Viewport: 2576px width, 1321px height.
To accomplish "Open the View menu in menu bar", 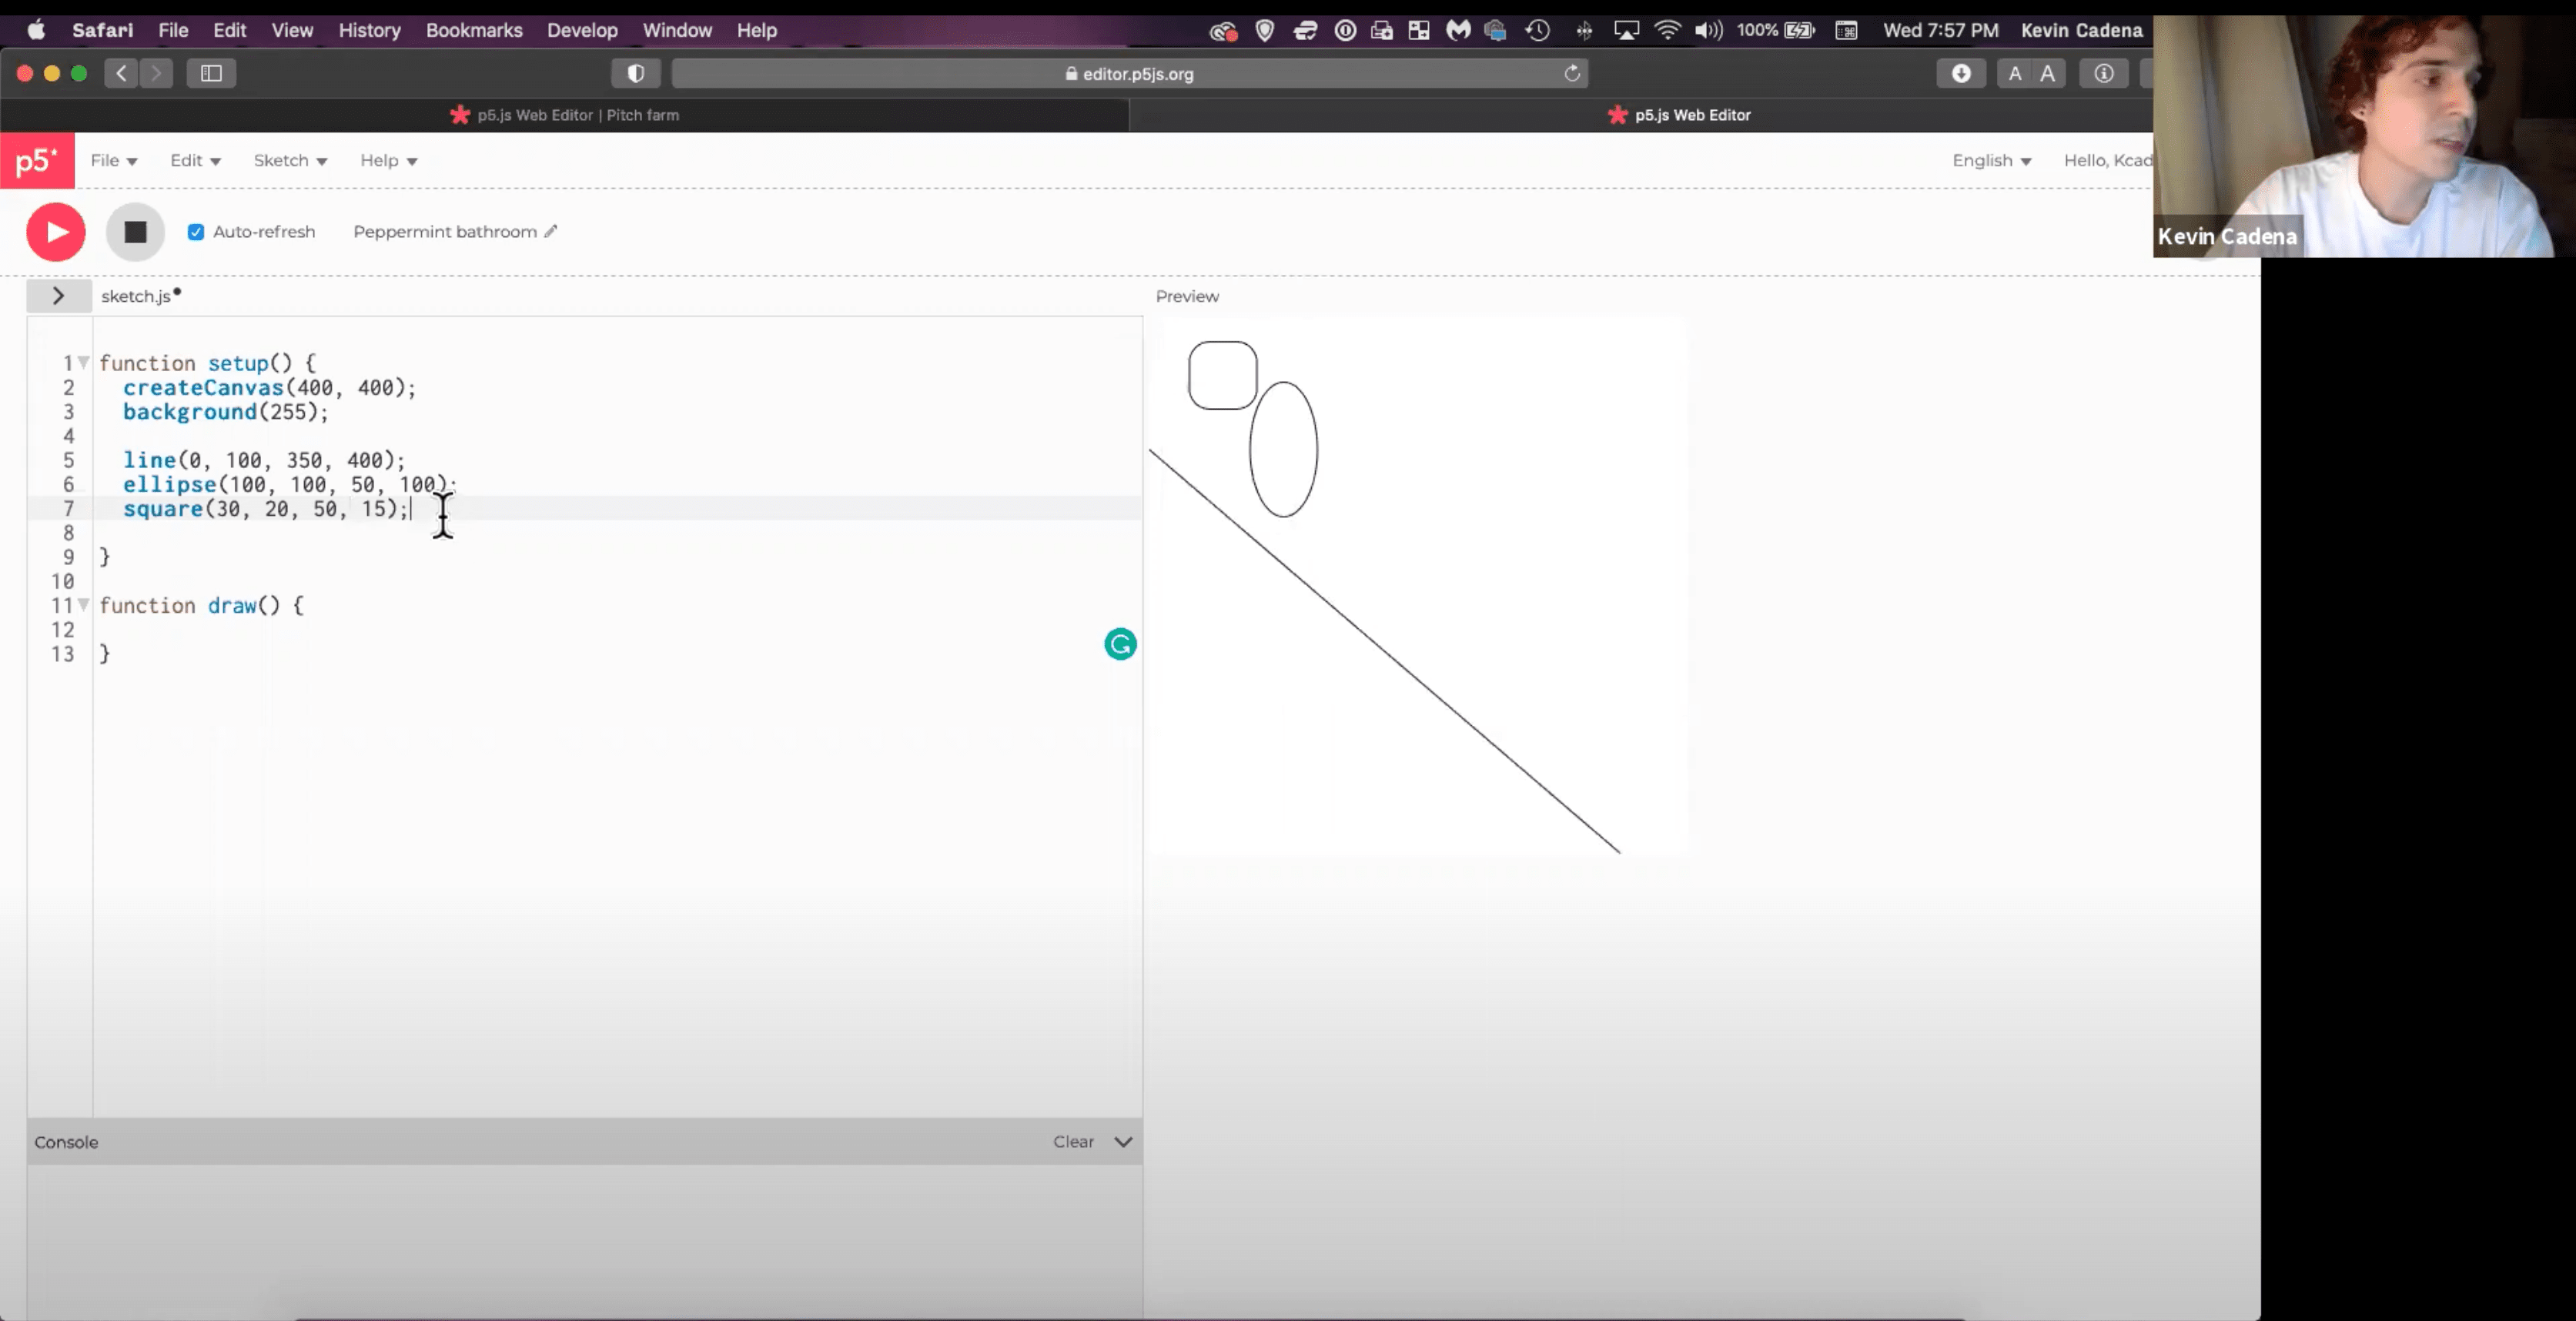I will (x=292, y=30).
